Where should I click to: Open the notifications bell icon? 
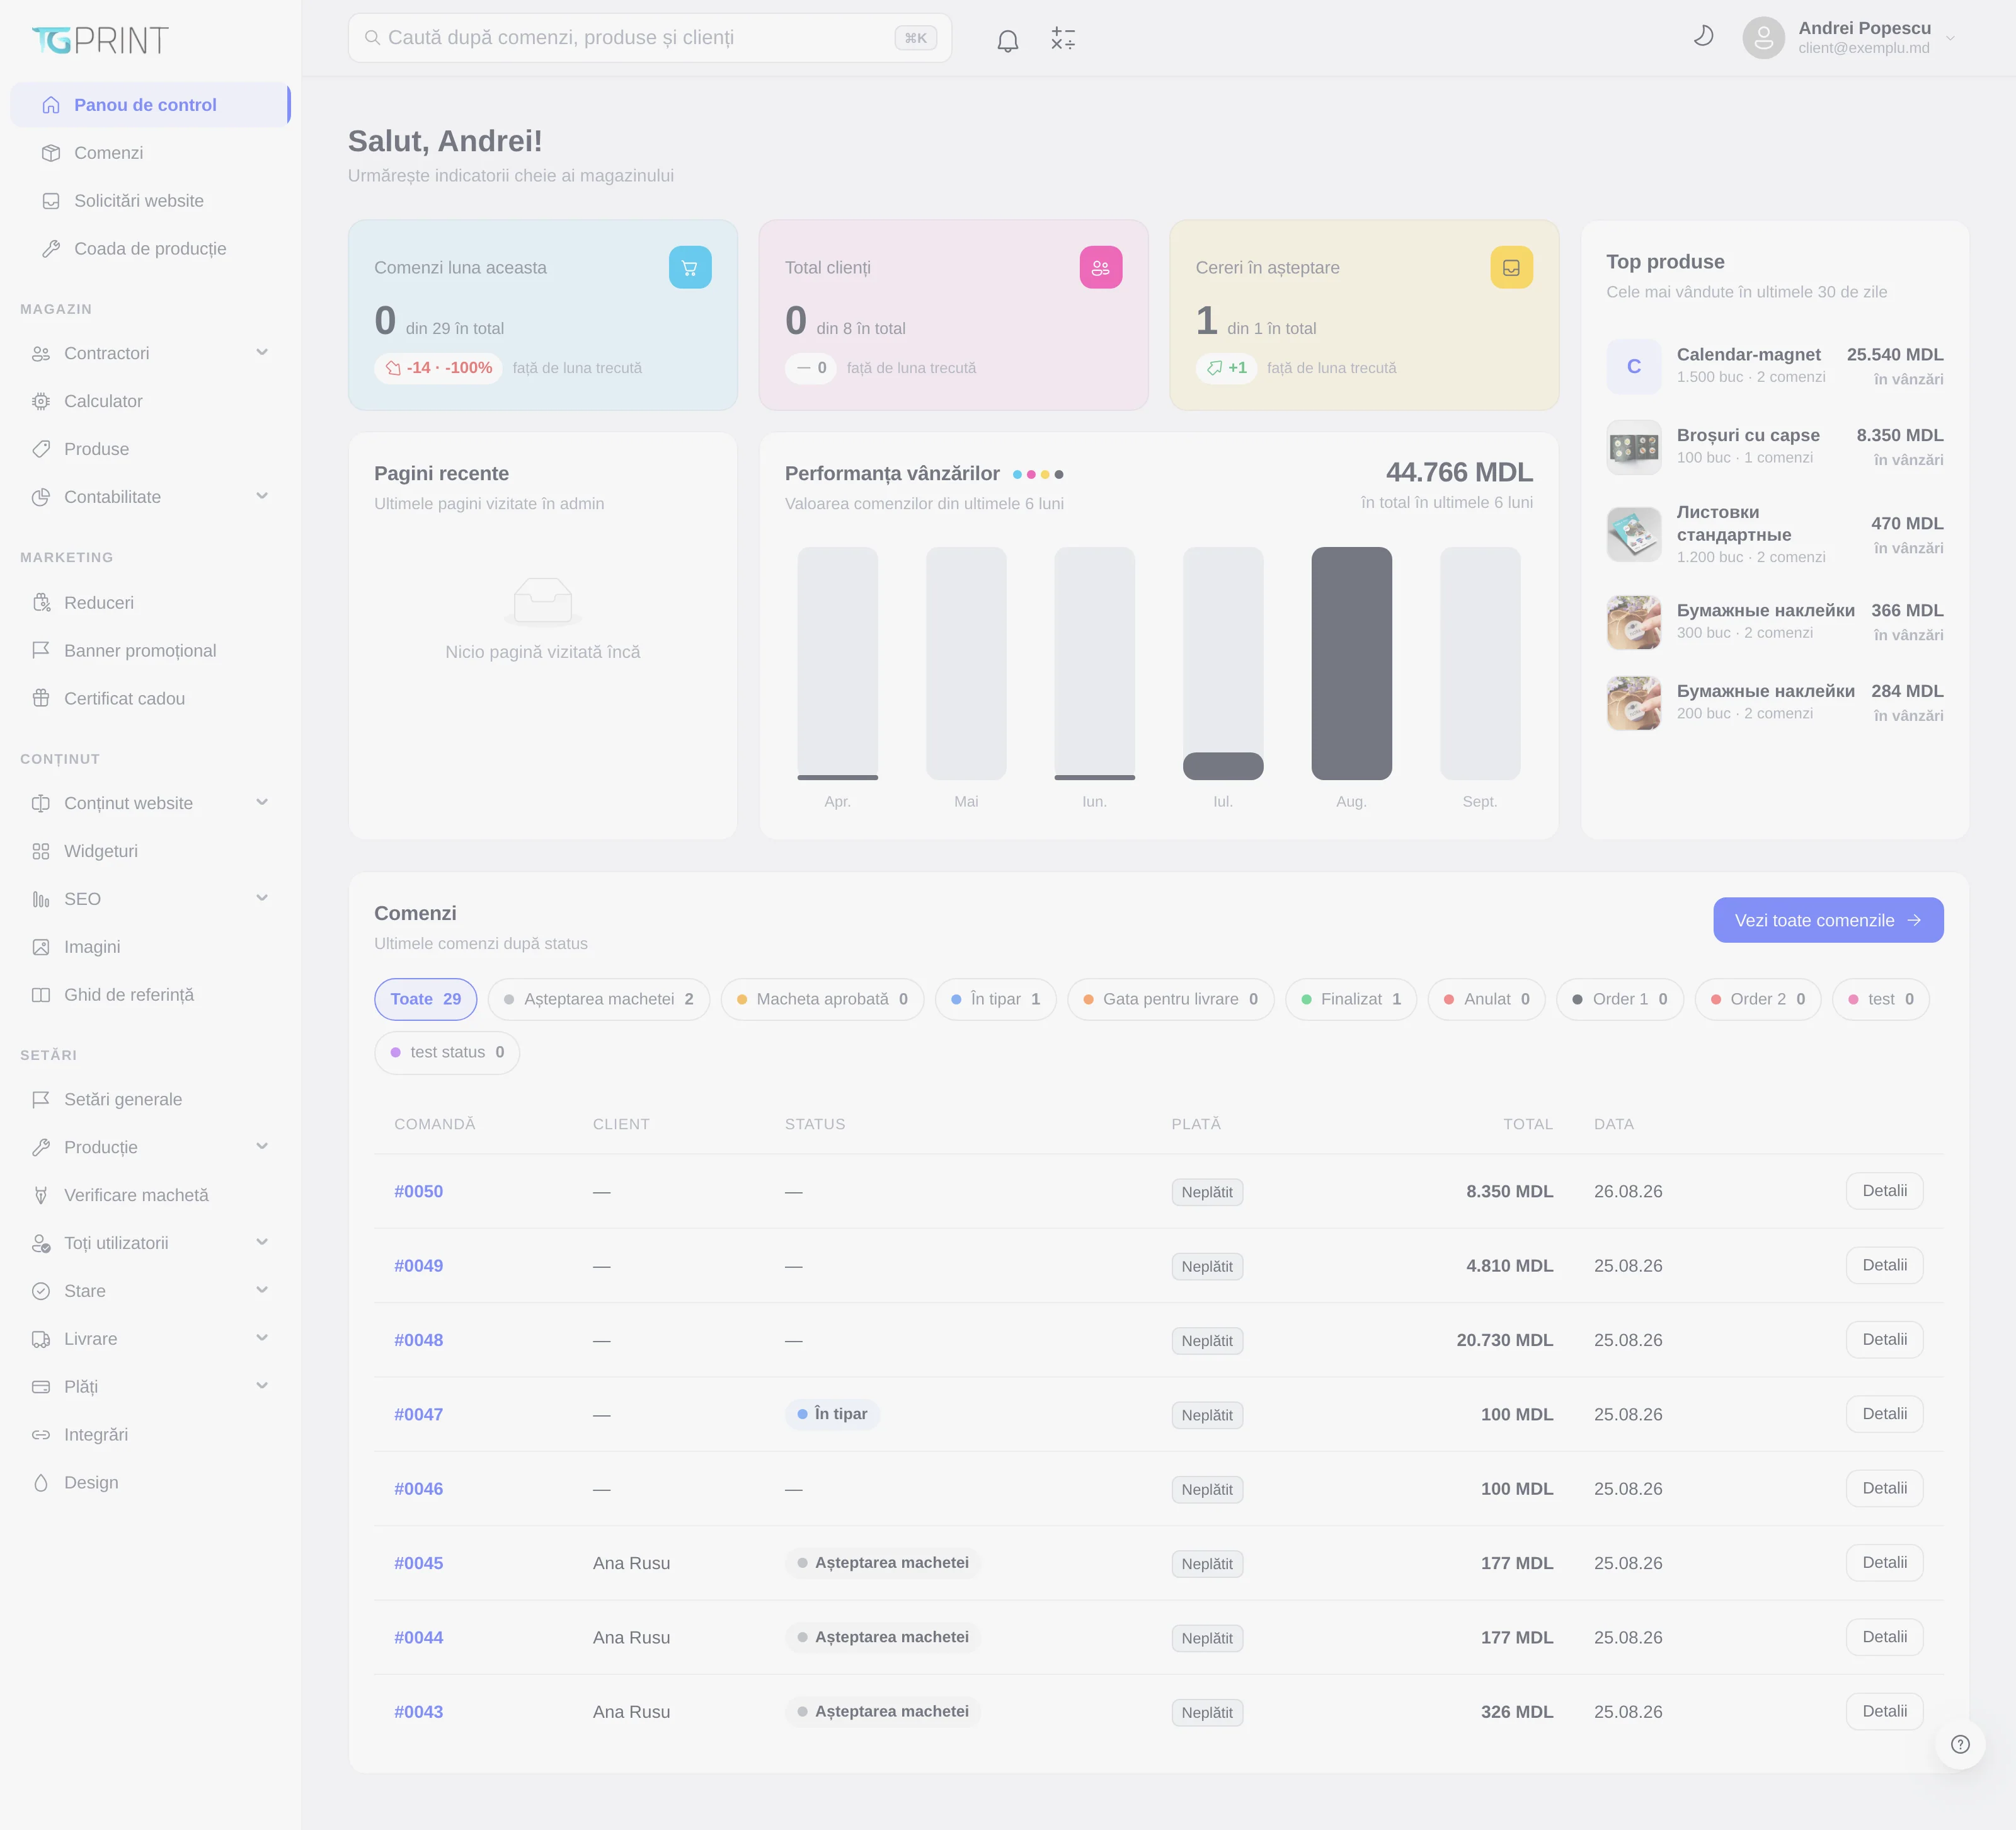click(x=1007, y=39)
